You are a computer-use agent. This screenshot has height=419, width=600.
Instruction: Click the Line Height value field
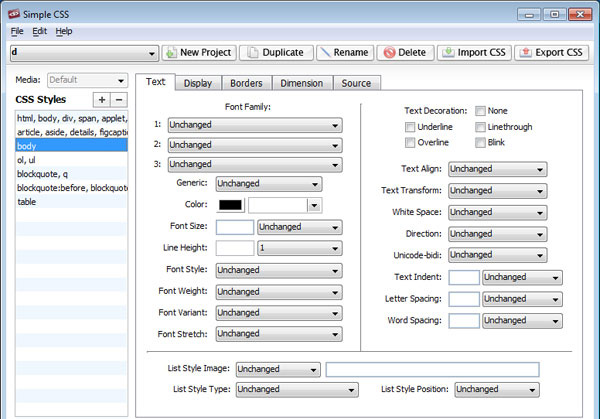click(235, 248)
